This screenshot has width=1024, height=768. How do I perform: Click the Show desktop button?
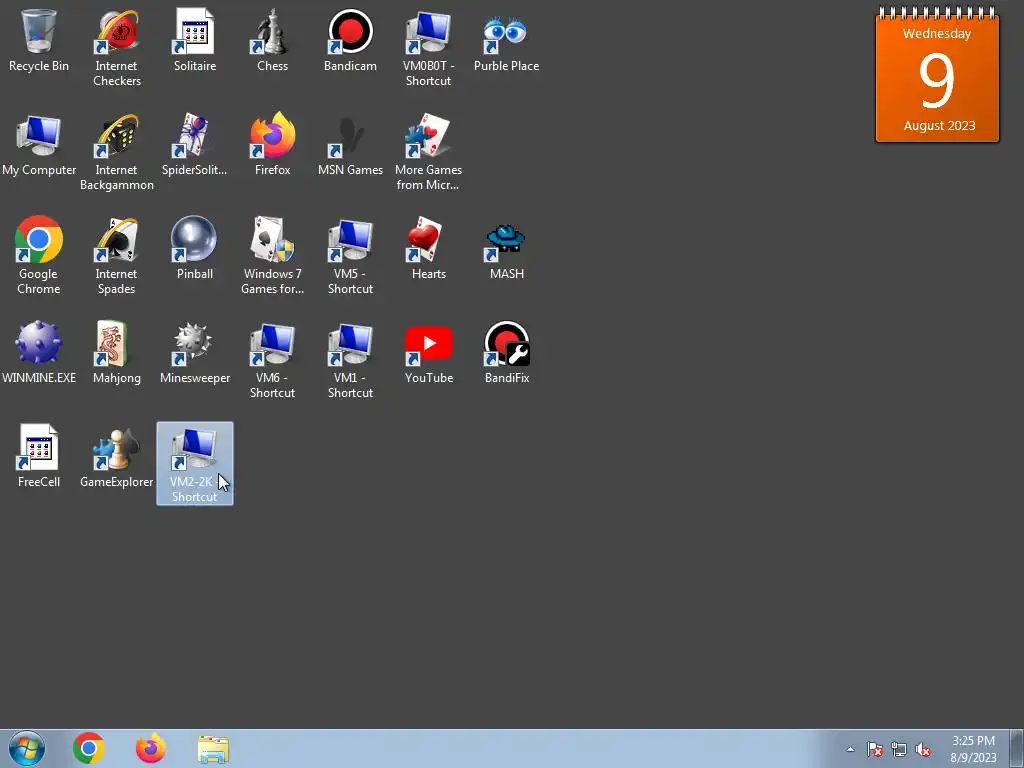pyautogui.click(x=1017, y=749)
